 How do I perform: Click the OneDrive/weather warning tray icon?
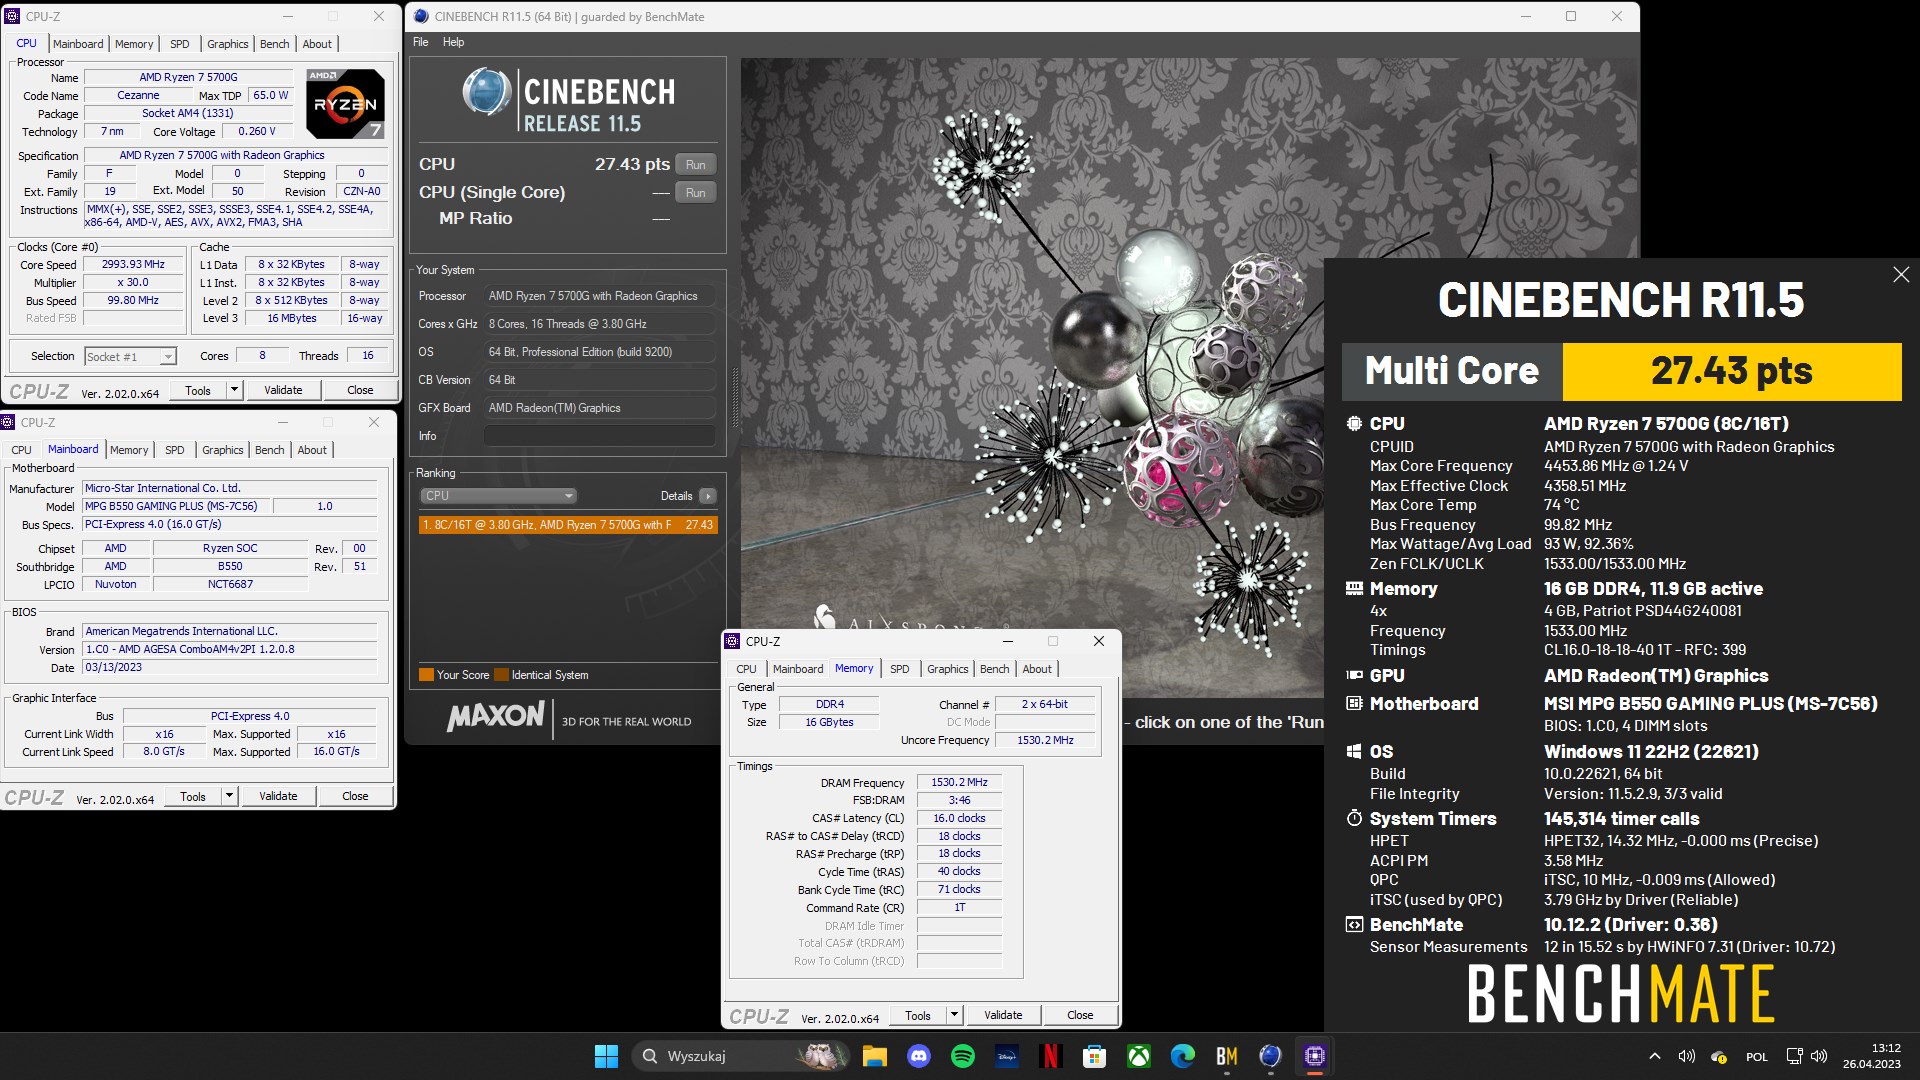(1719, 1057)
